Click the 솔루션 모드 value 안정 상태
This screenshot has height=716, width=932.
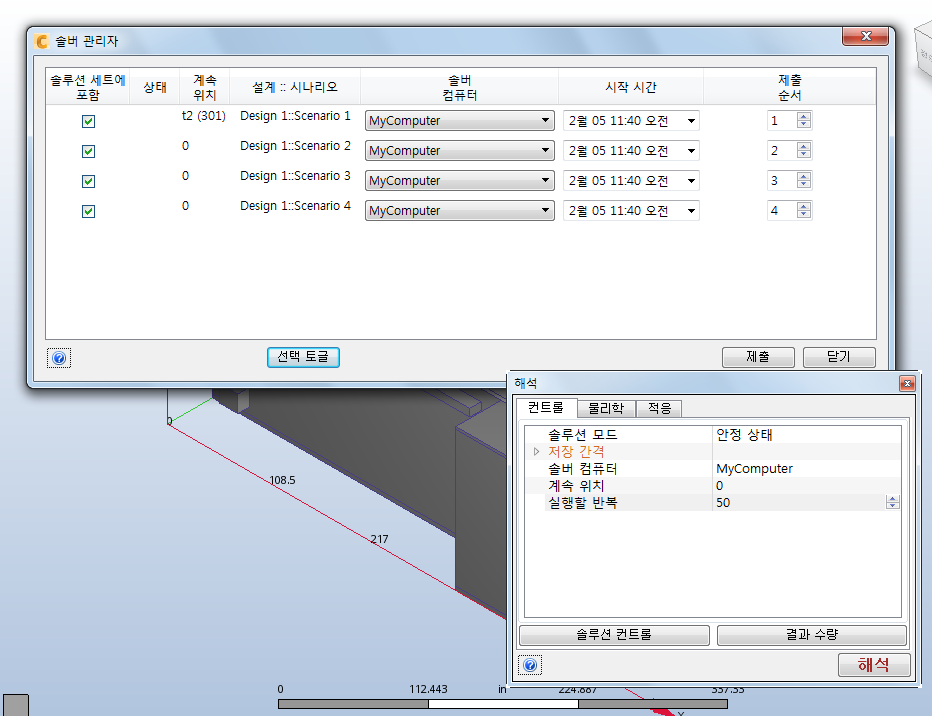coord(744,435)
